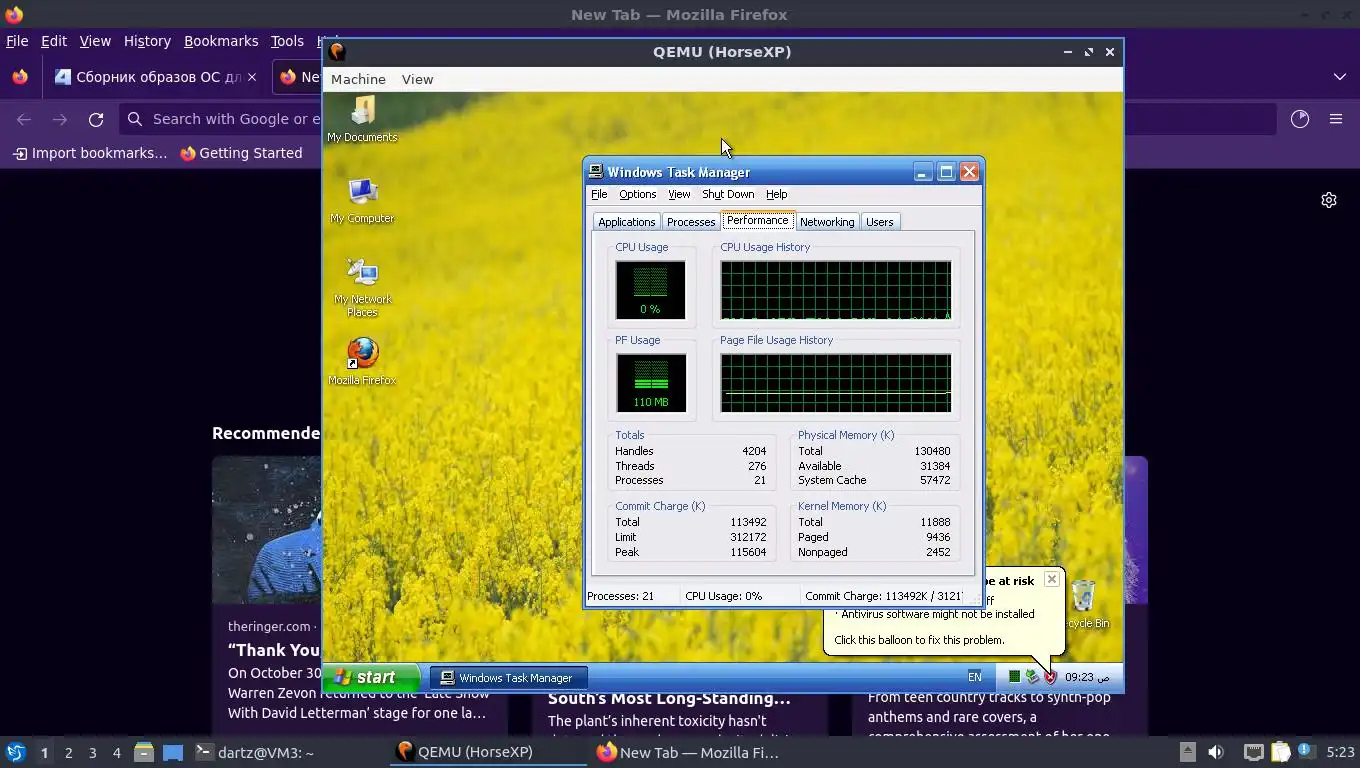Open the QEMU Machine menu

click(x=358, y=79)
